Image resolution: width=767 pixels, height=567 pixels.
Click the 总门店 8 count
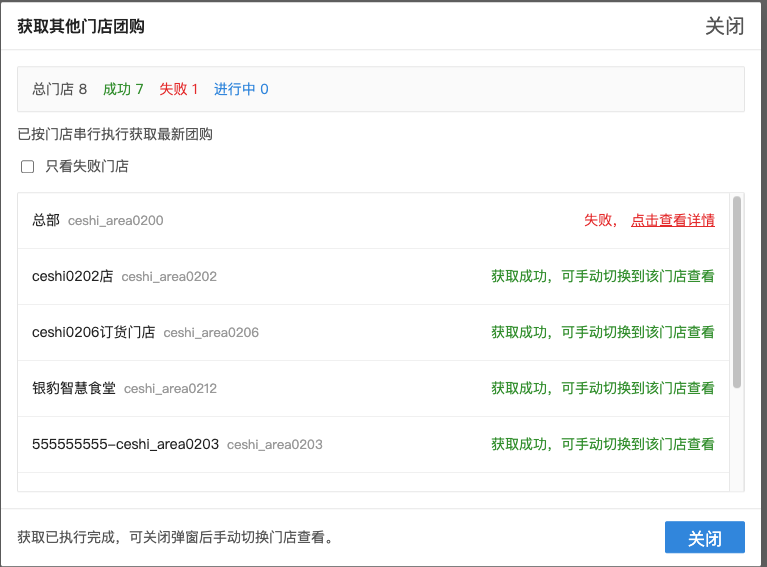(x=60, y=89)
